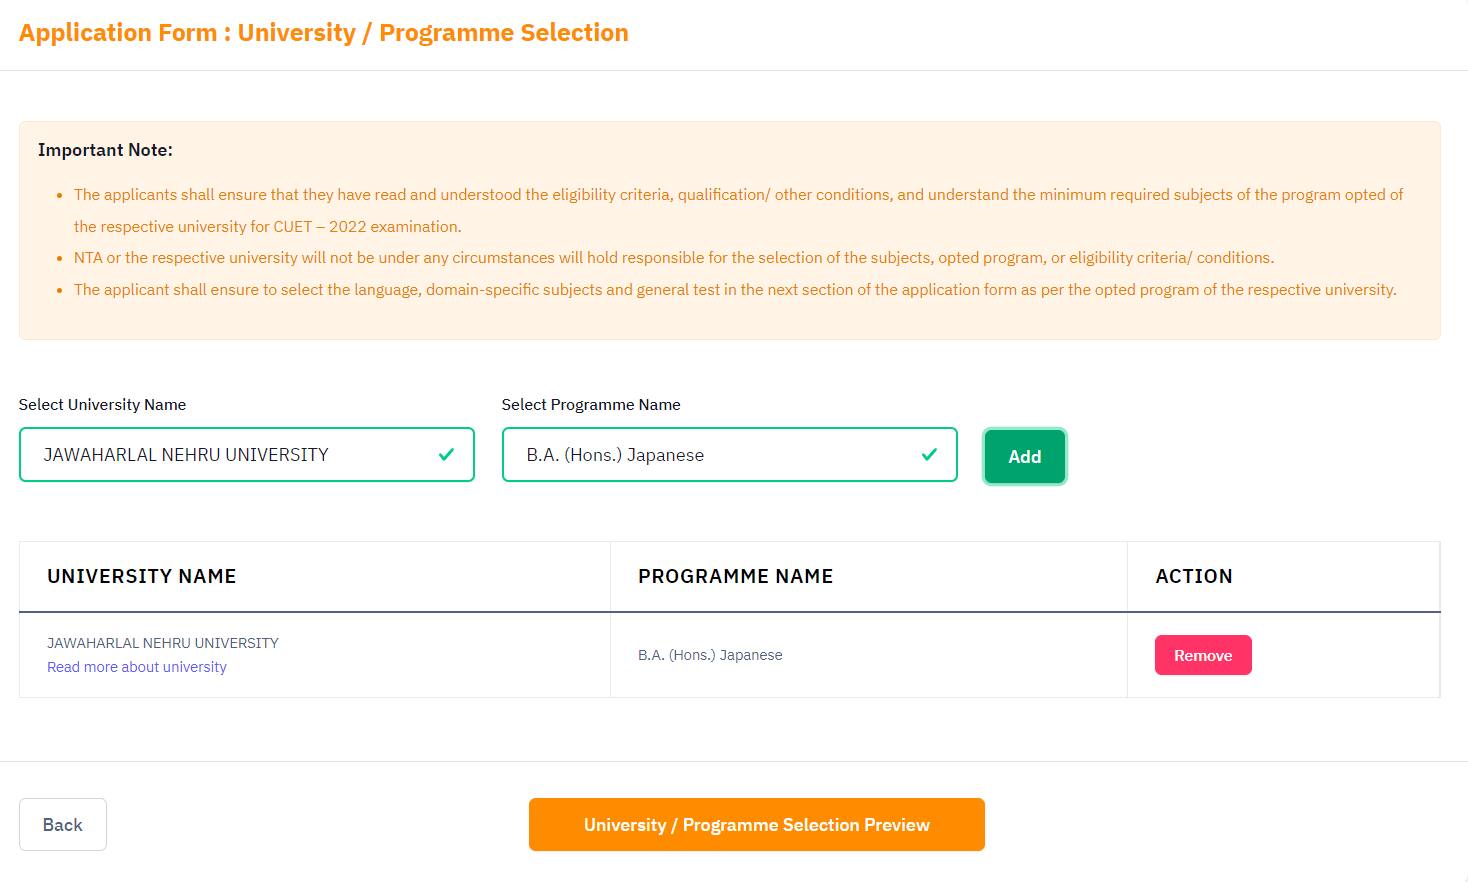The image size is (1468, 882).
Task: Click the ACTION column header
Action: [x=1192, y=576]
